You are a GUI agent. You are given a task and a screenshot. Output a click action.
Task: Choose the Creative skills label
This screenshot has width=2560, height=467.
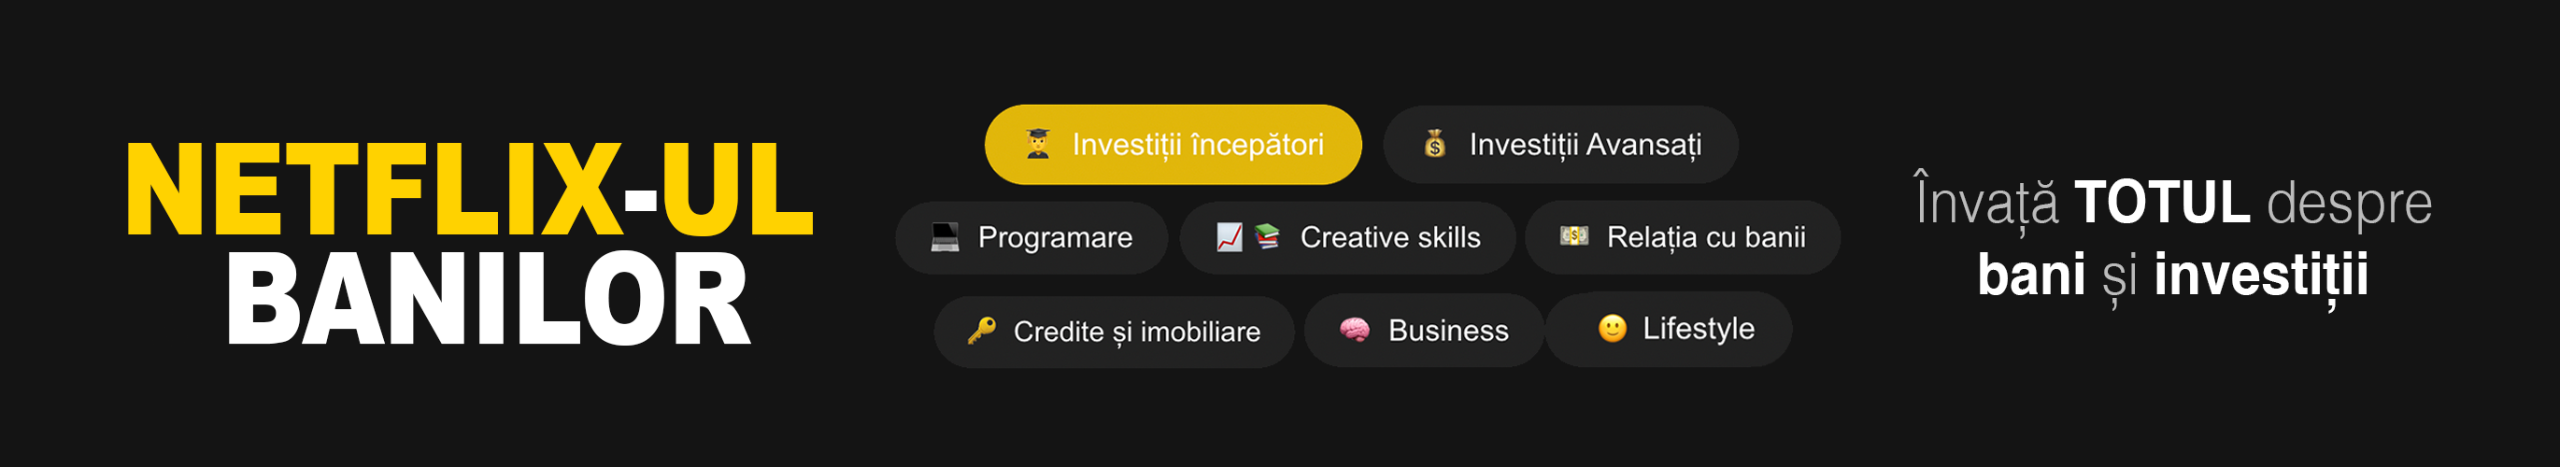(x=1390, y=237)
